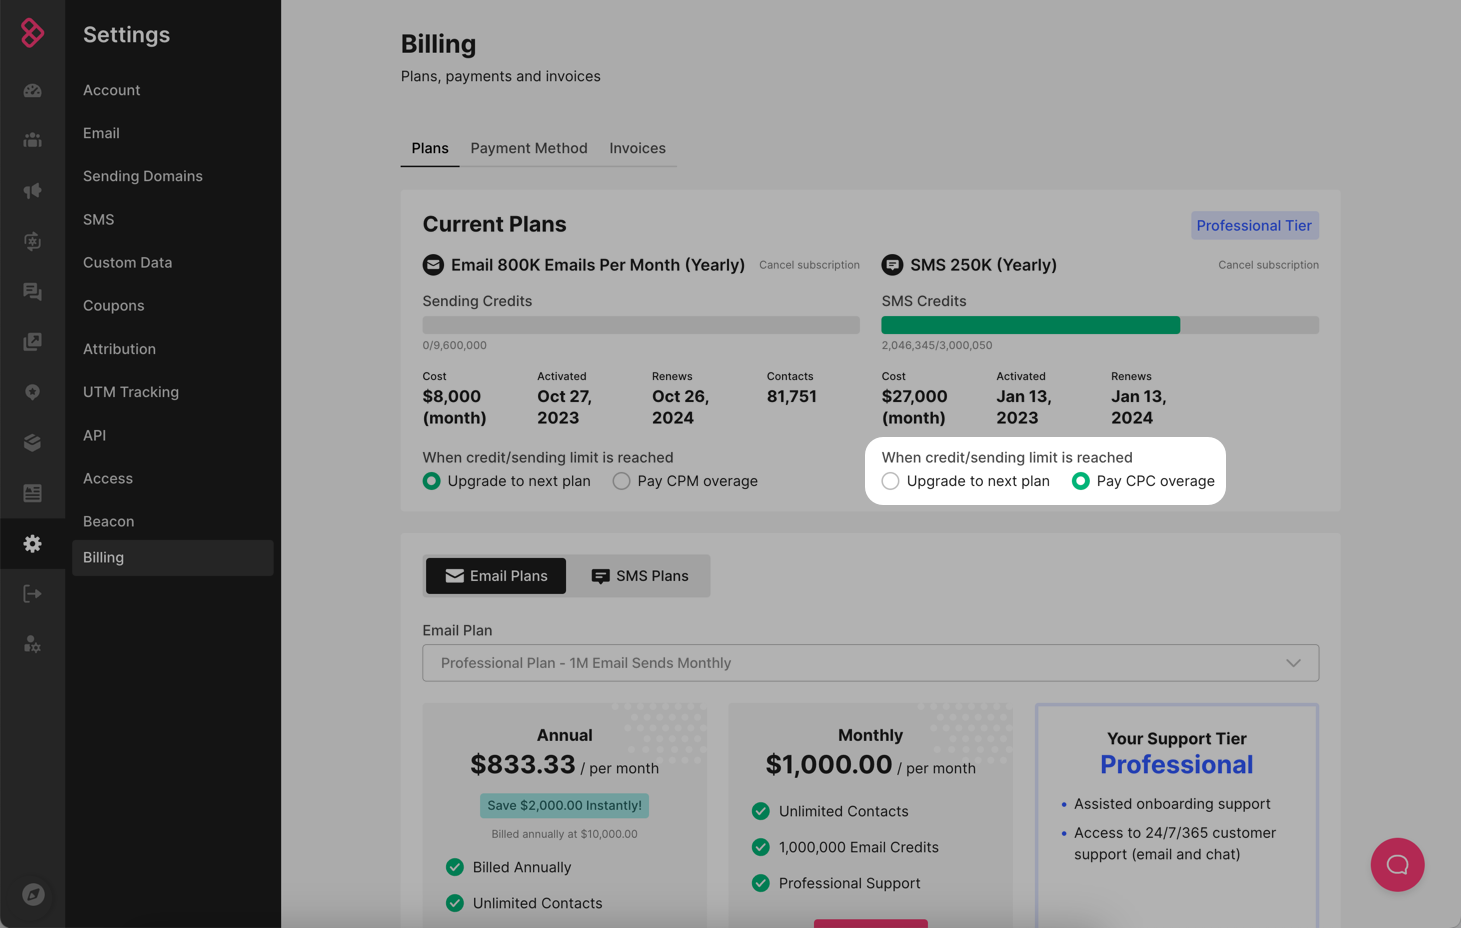Expand the Email Plan dropdown
1461x928 pixels.
coord(870,663)
